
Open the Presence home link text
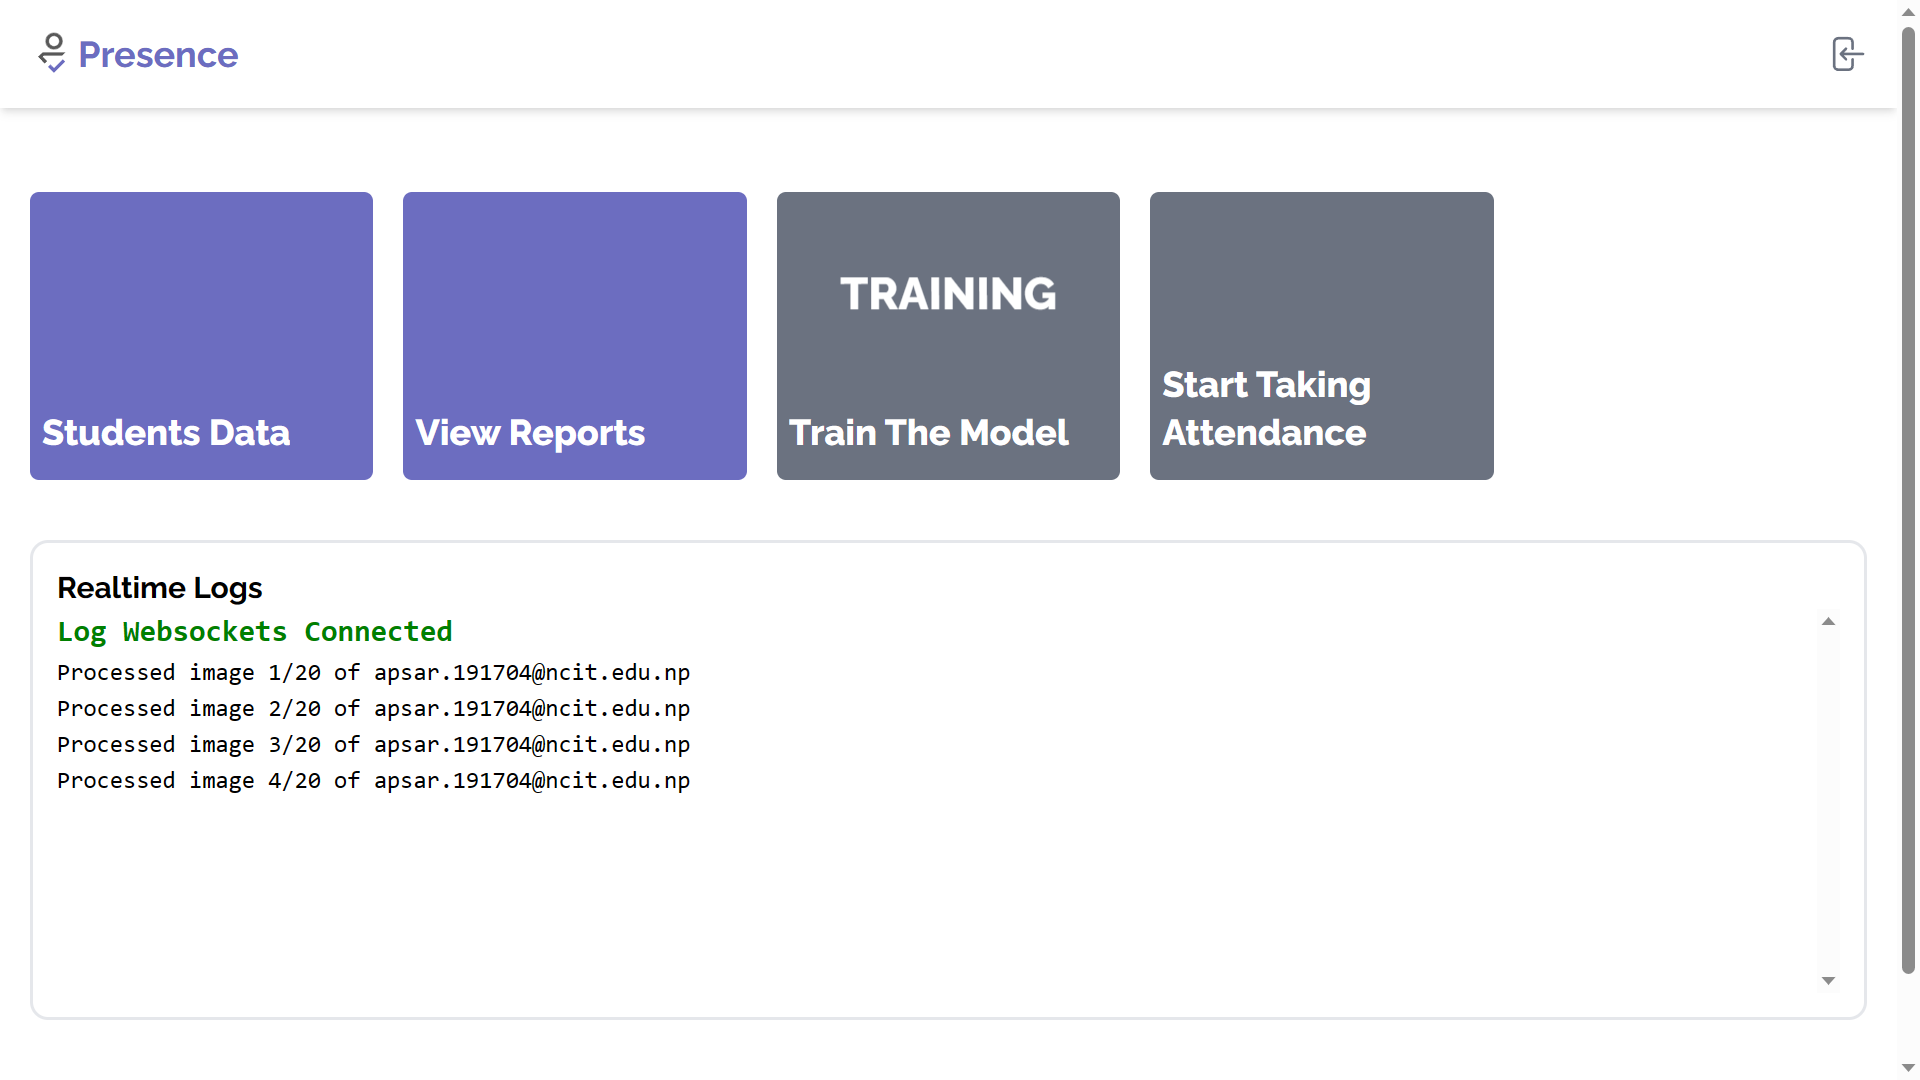click(x=158, y=55)
